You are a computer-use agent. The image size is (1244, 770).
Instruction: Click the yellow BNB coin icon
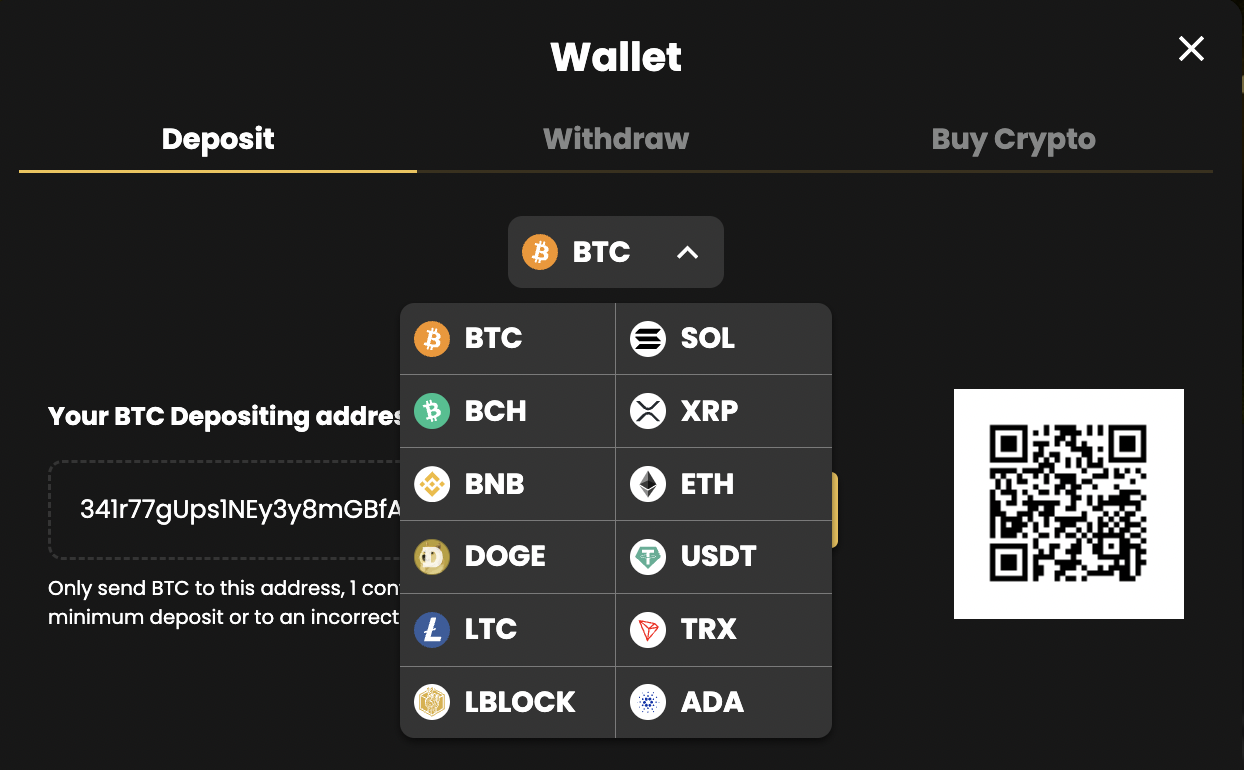(x=432, y=484)
